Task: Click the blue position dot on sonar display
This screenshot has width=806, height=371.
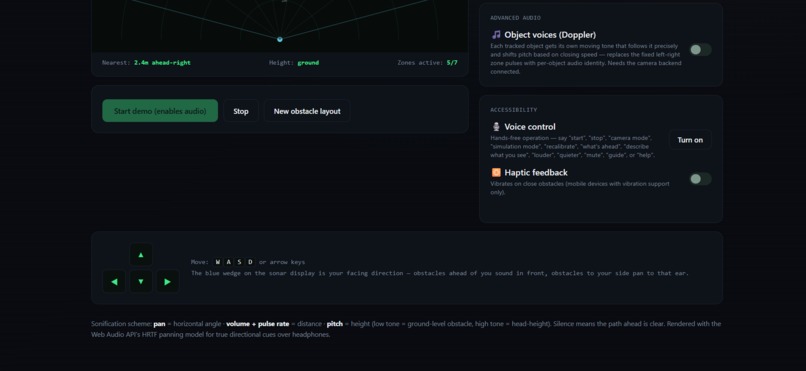Action: 280,40
